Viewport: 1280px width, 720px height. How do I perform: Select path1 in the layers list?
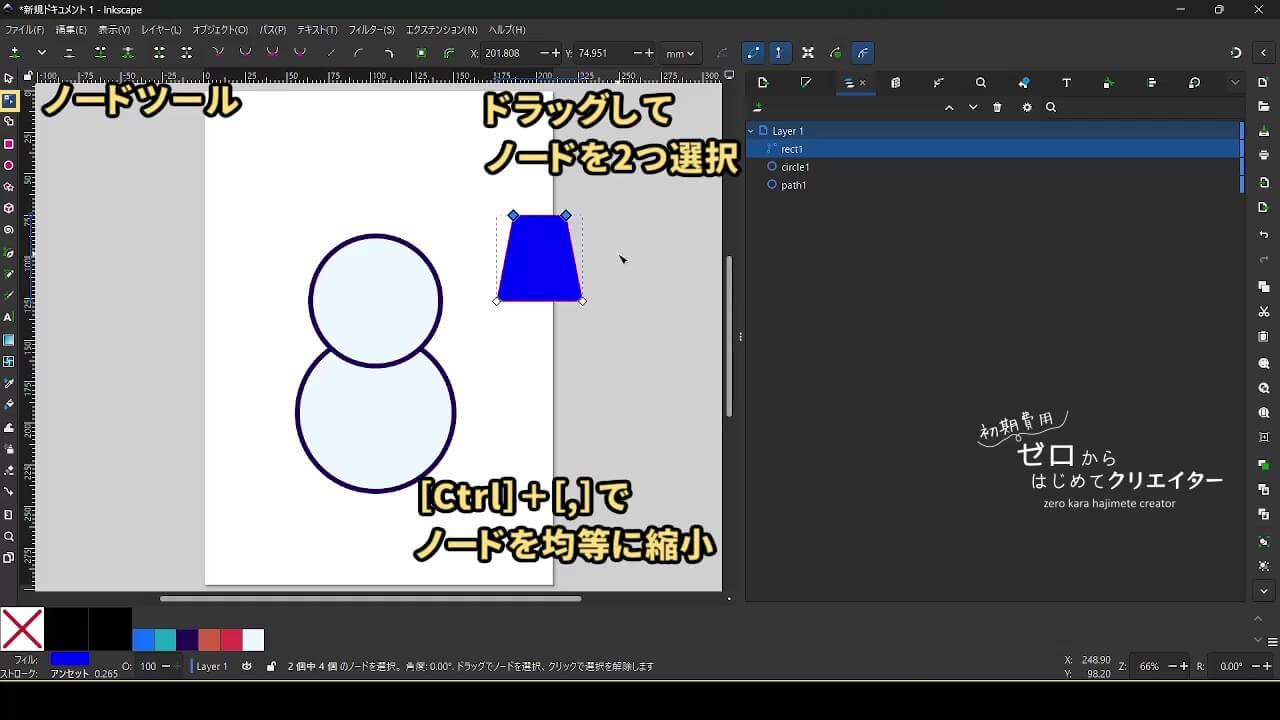point(793,185)
